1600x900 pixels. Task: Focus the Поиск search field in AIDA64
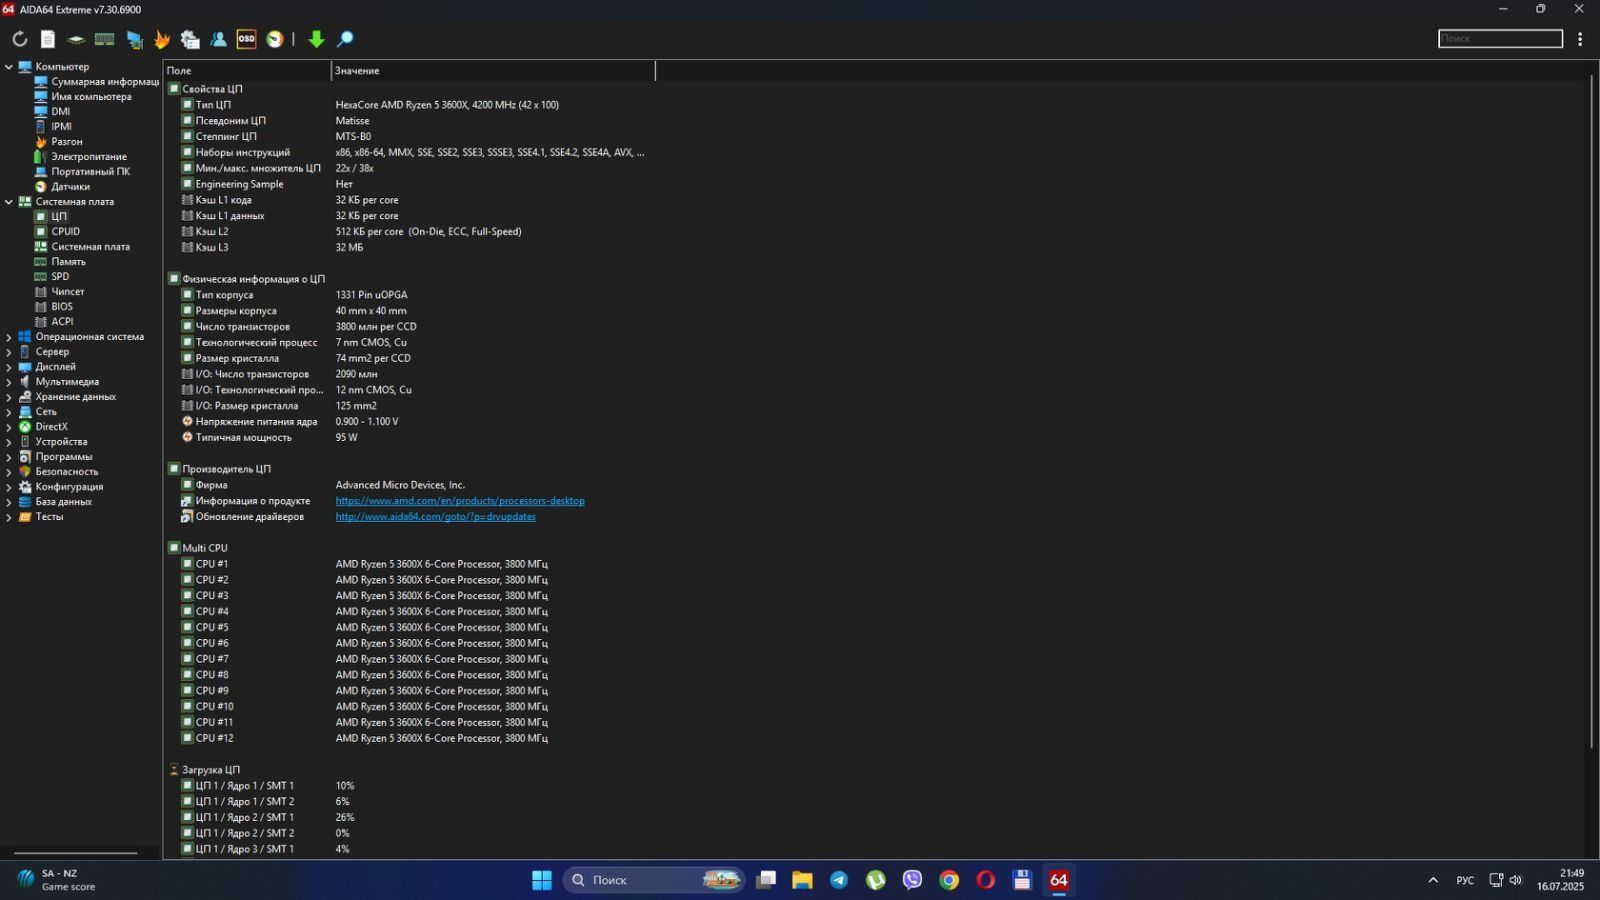1500,38
